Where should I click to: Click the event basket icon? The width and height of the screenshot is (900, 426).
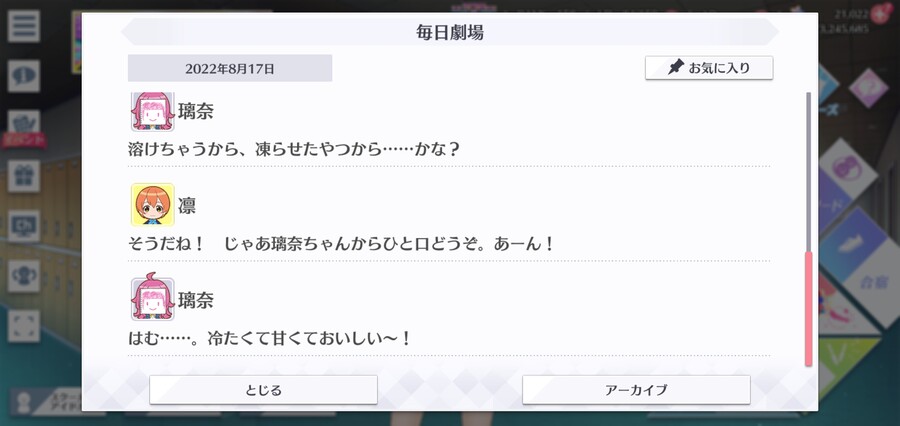point(24,125)
